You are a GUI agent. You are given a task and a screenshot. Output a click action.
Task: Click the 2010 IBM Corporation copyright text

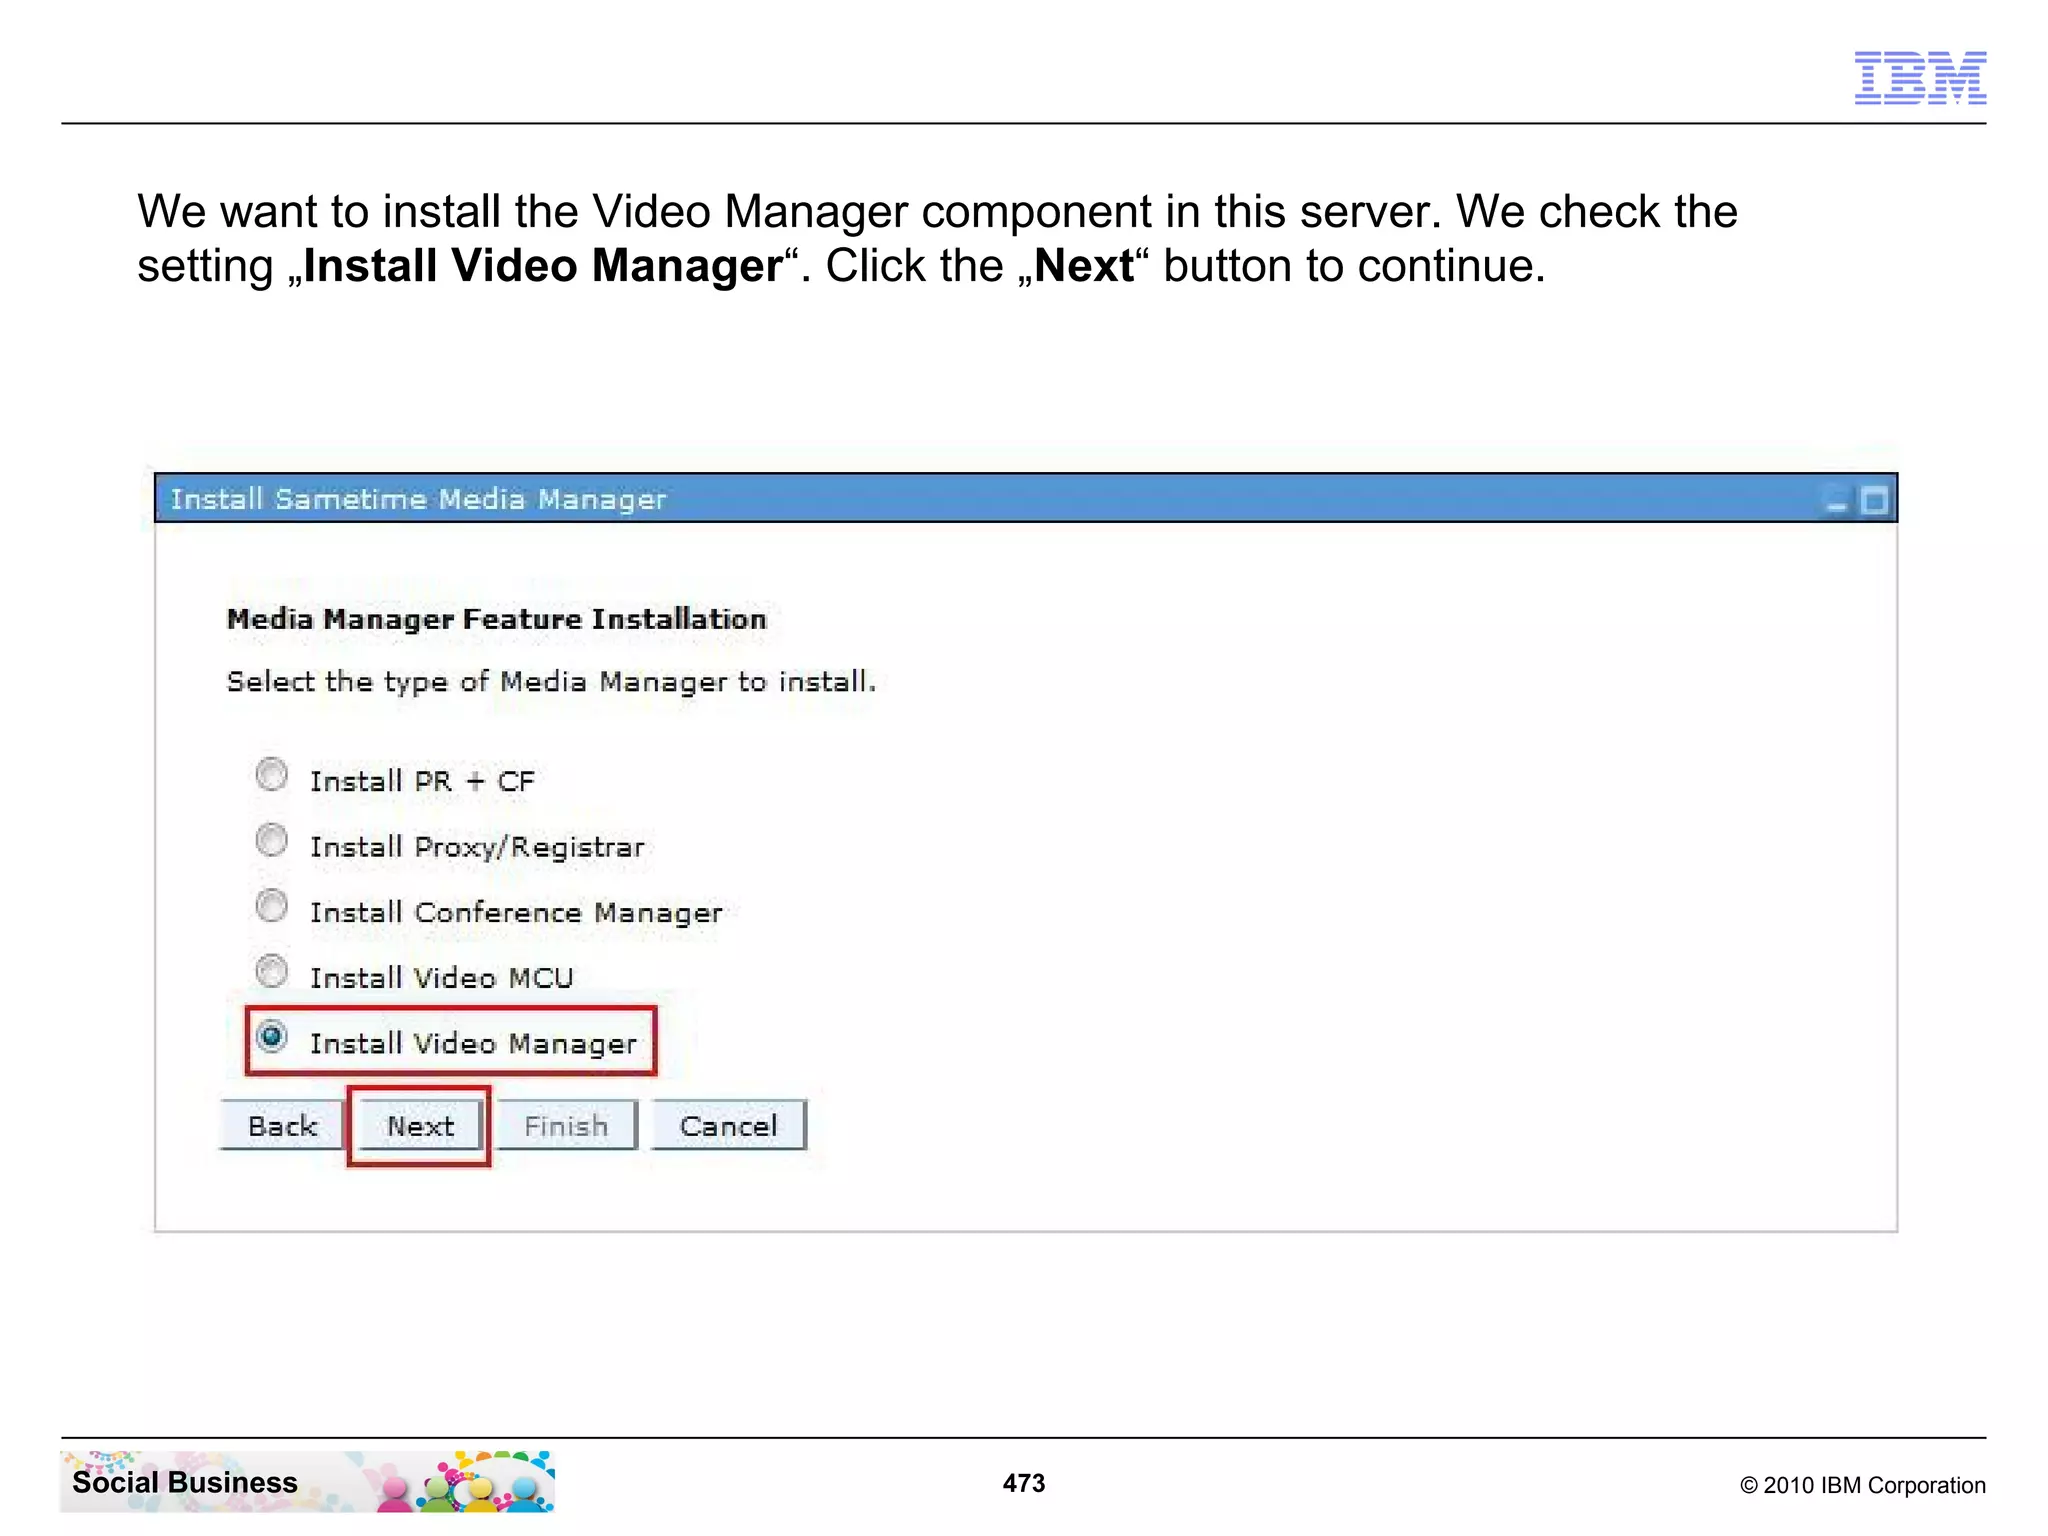[x=1862, y=1485]
